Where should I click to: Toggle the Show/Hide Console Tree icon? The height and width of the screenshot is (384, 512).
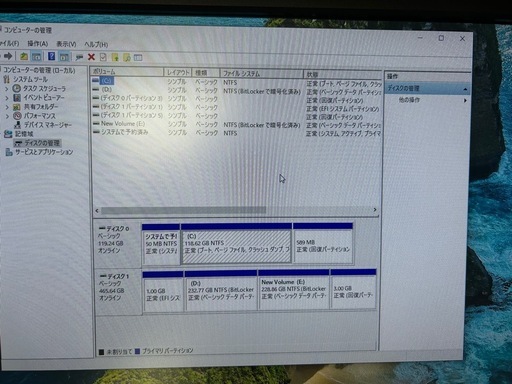click(x=37, y=57)
